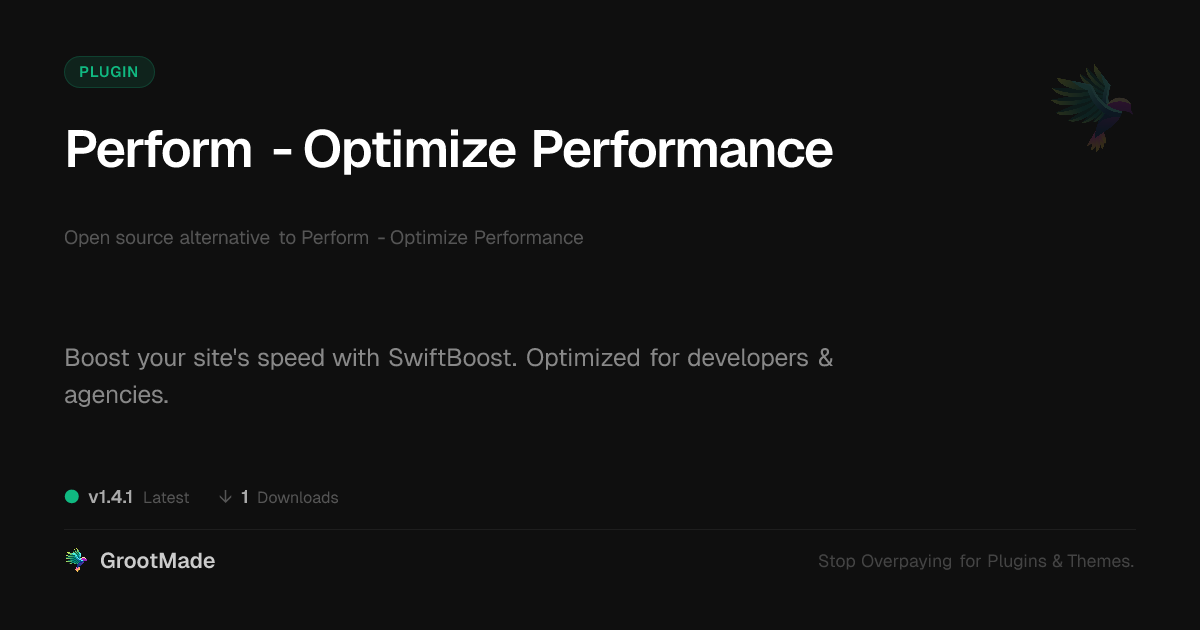Click the downloads arrow icon
The height and width of the screenshot is (630, 1200).
pyautogui.click(x=225, y=497)
